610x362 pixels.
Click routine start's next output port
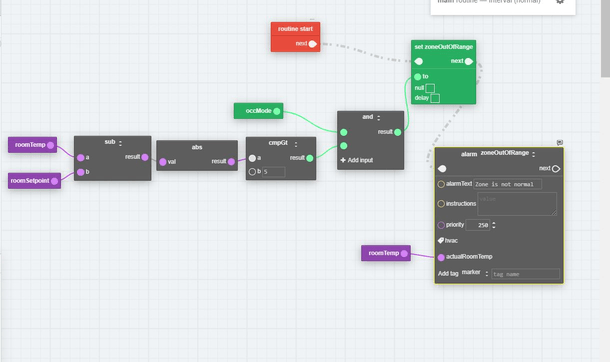[x=312, y=44]
